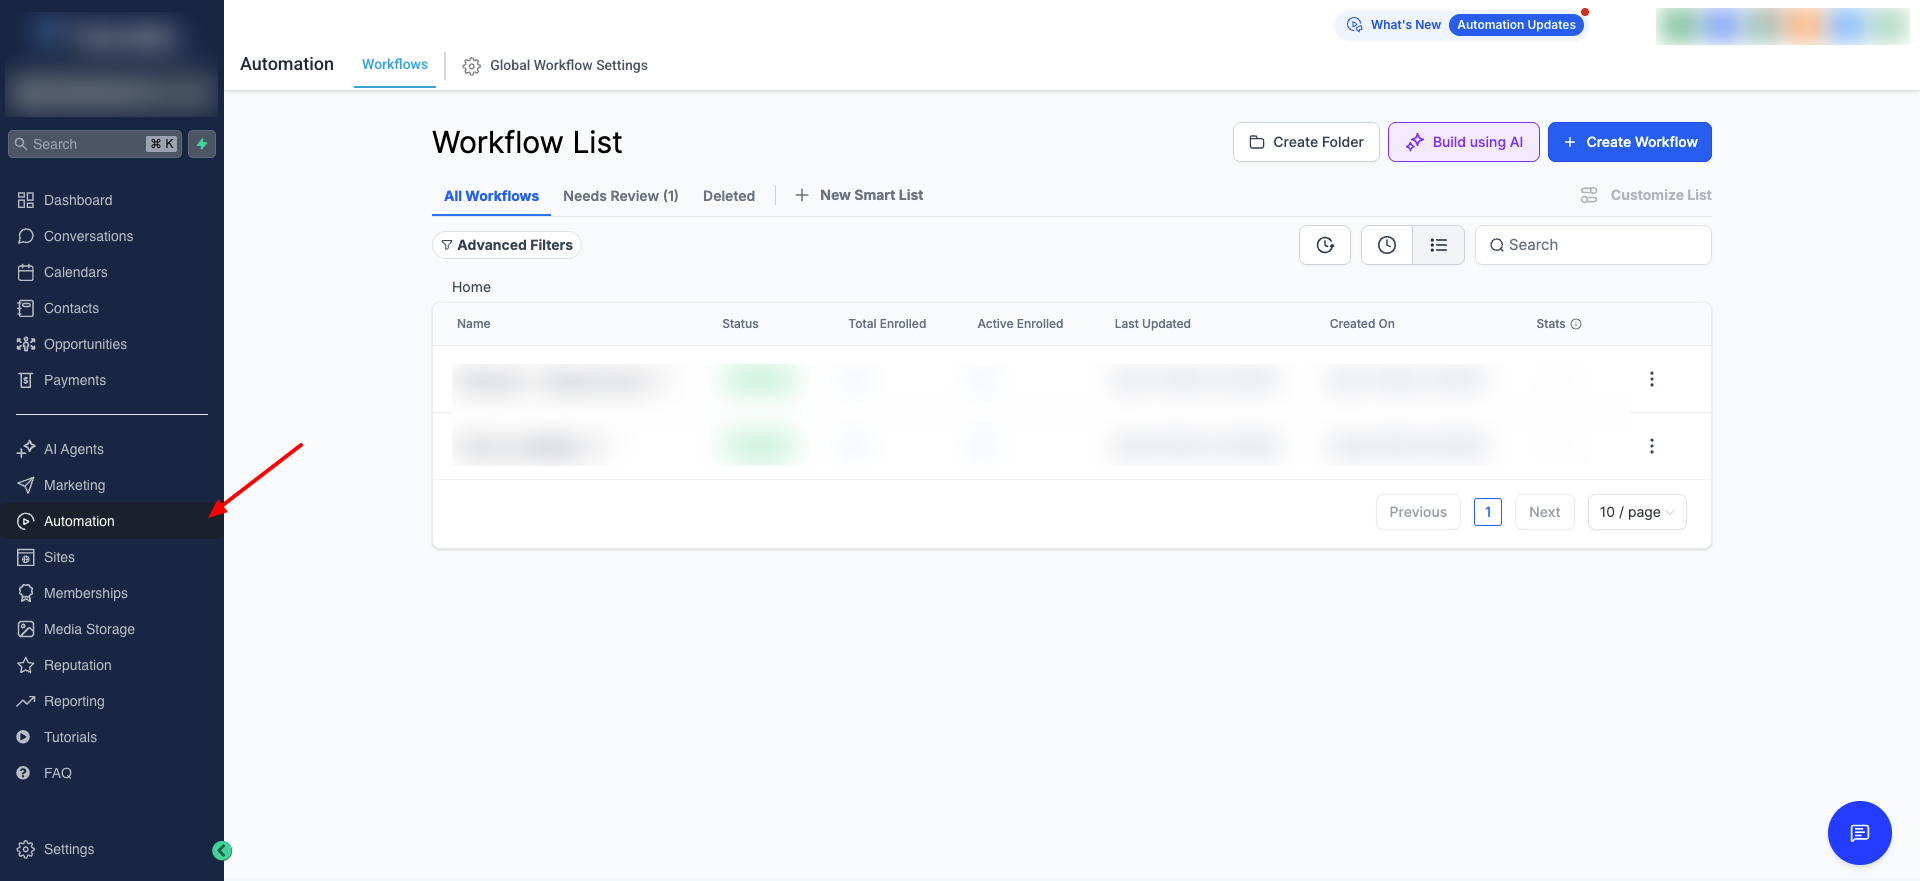The height and width of the screenshot is (881, 1920).
Task: Open AI Agents from the sidebar
Action: tap(73, 449)
